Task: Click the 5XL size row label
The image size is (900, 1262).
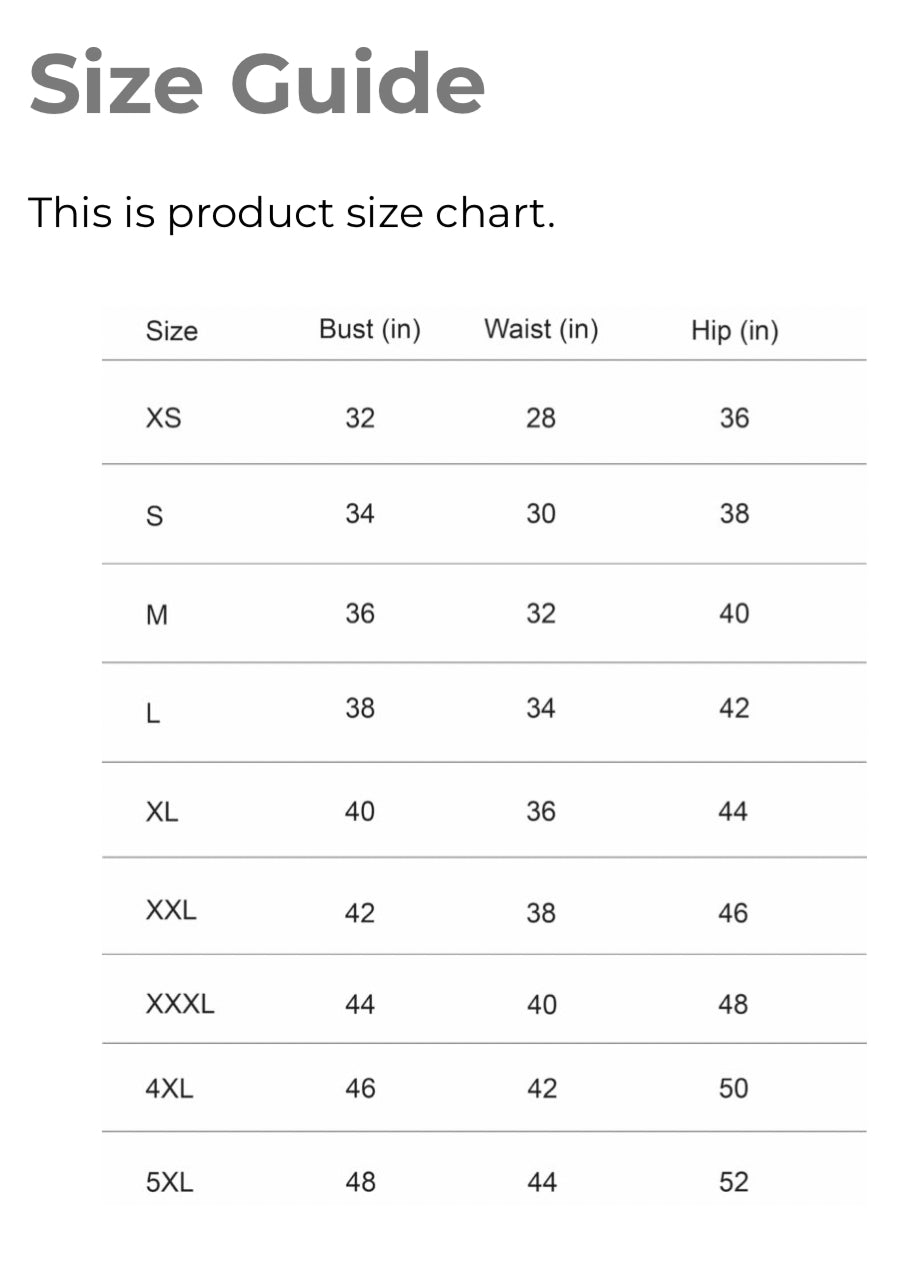Action: [169, 1183]
